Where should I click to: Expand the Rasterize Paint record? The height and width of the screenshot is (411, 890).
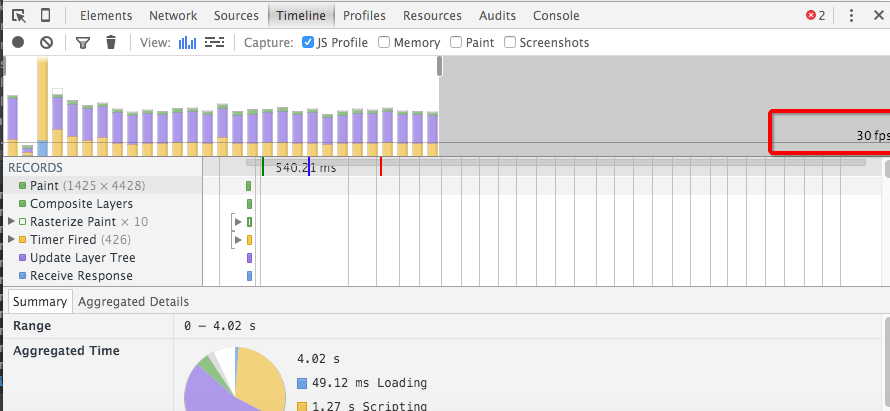click(12, 222)
